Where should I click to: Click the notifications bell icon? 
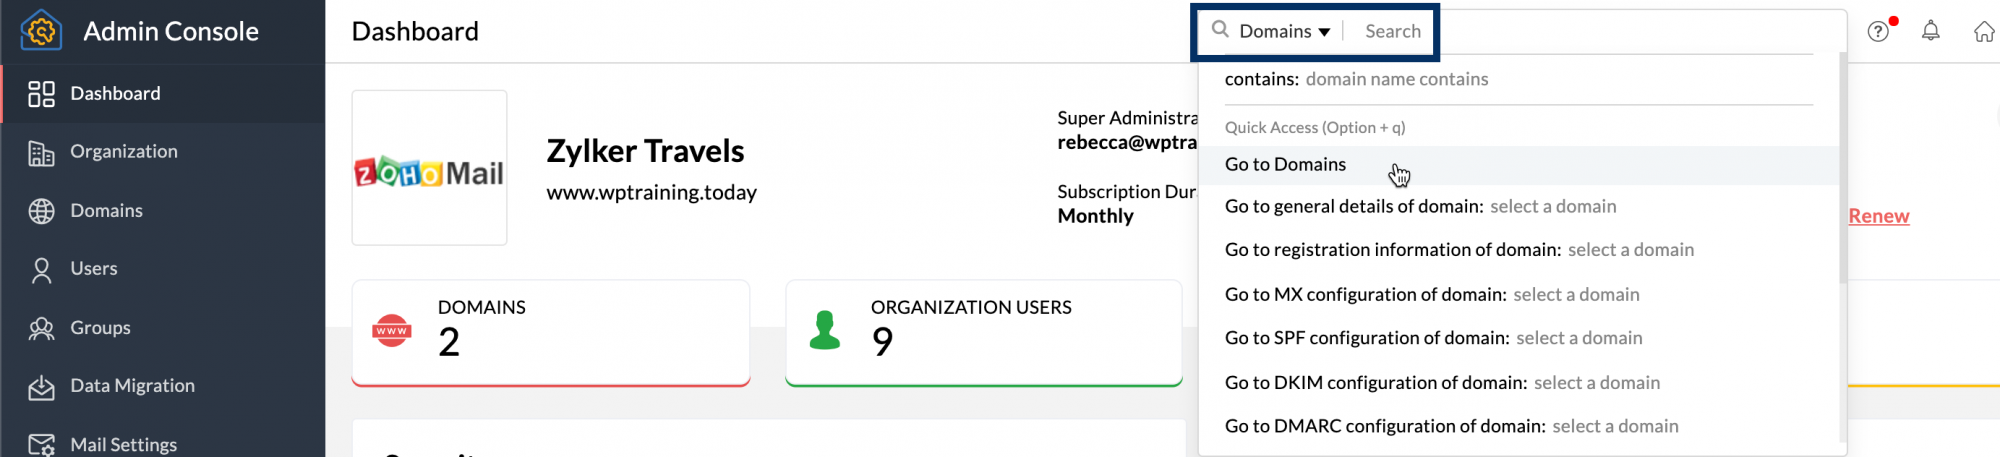(x=1930, y=31)
